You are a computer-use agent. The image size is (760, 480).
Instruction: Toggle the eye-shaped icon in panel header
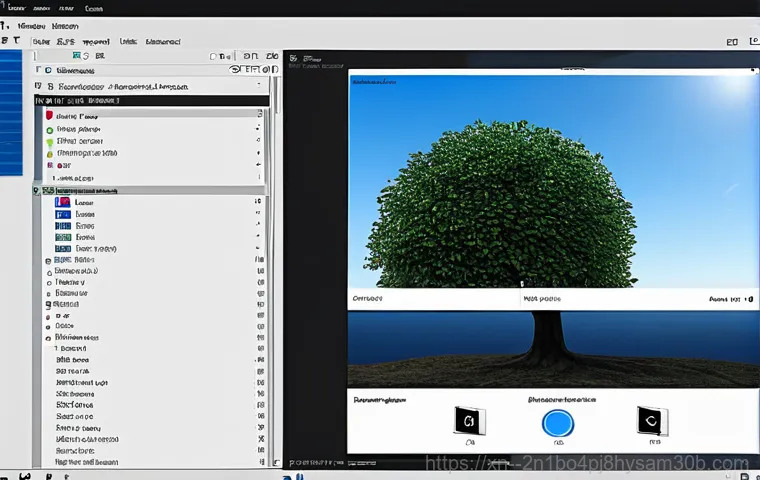[x=235, y=69]
